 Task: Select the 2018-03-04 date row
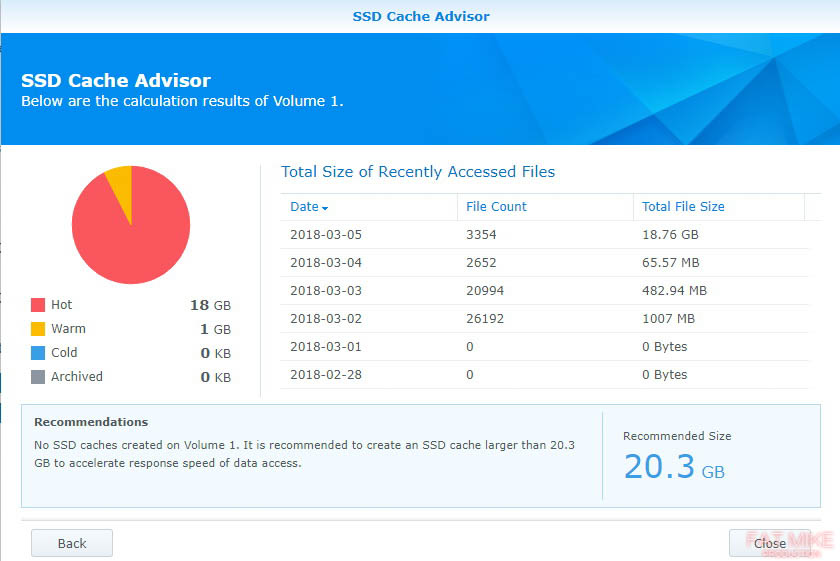[544, 263]
